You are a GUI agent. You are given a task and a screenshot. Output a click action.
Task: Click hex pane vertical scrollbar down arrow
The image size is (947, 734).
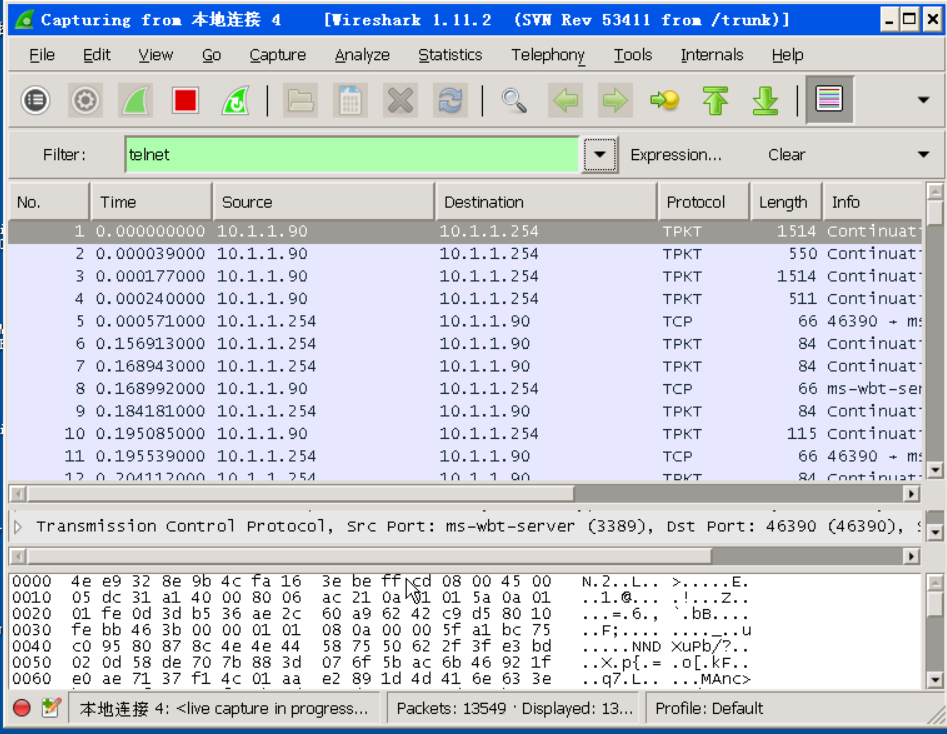(935, 680)
